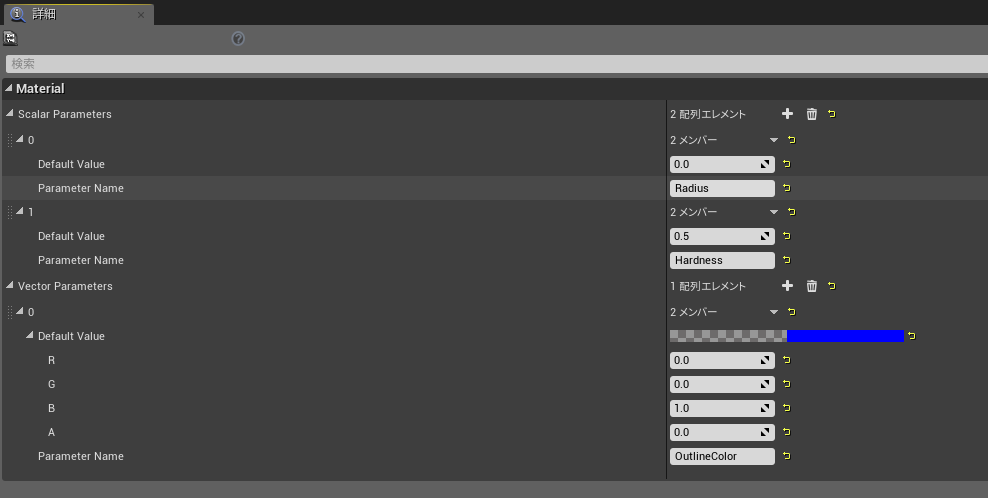Collapse Vector Parameters element 0
Screen dimensions: 988x498
click(x=20, y=311)
